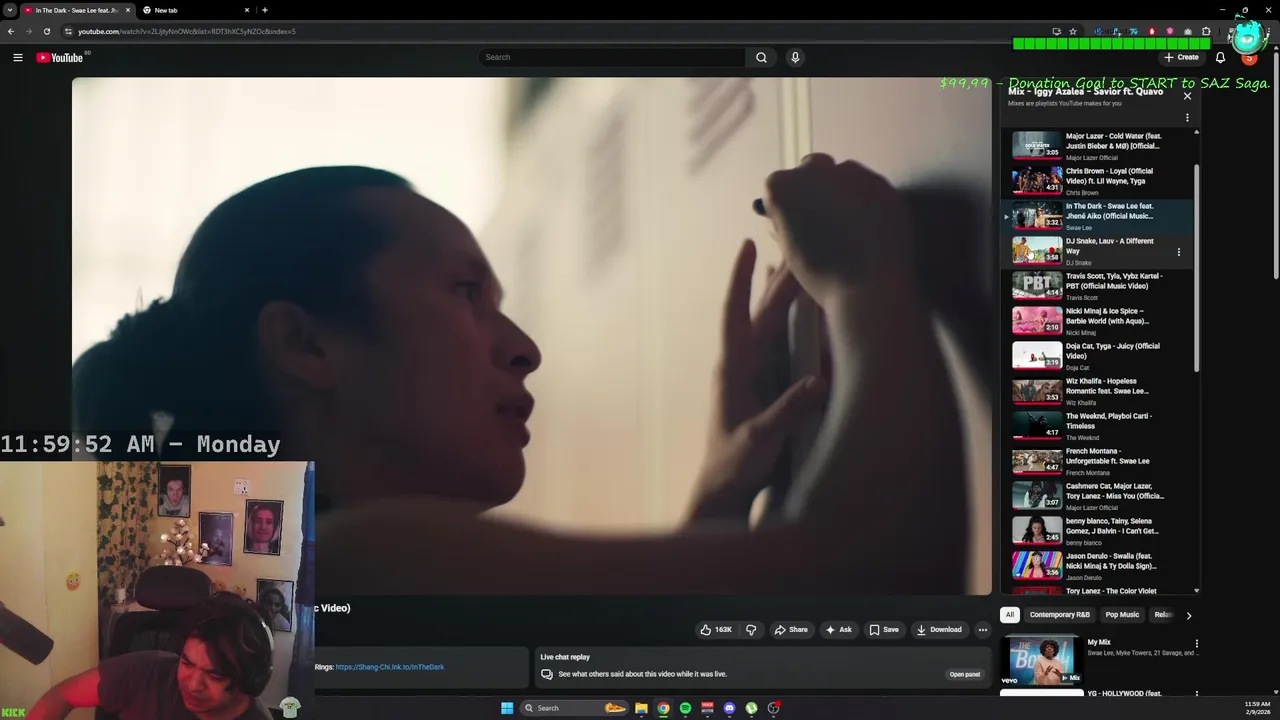This screenshot has width=1280, height=720.
Task: Open a new browser tab with plus
Action: pos(264,10)
